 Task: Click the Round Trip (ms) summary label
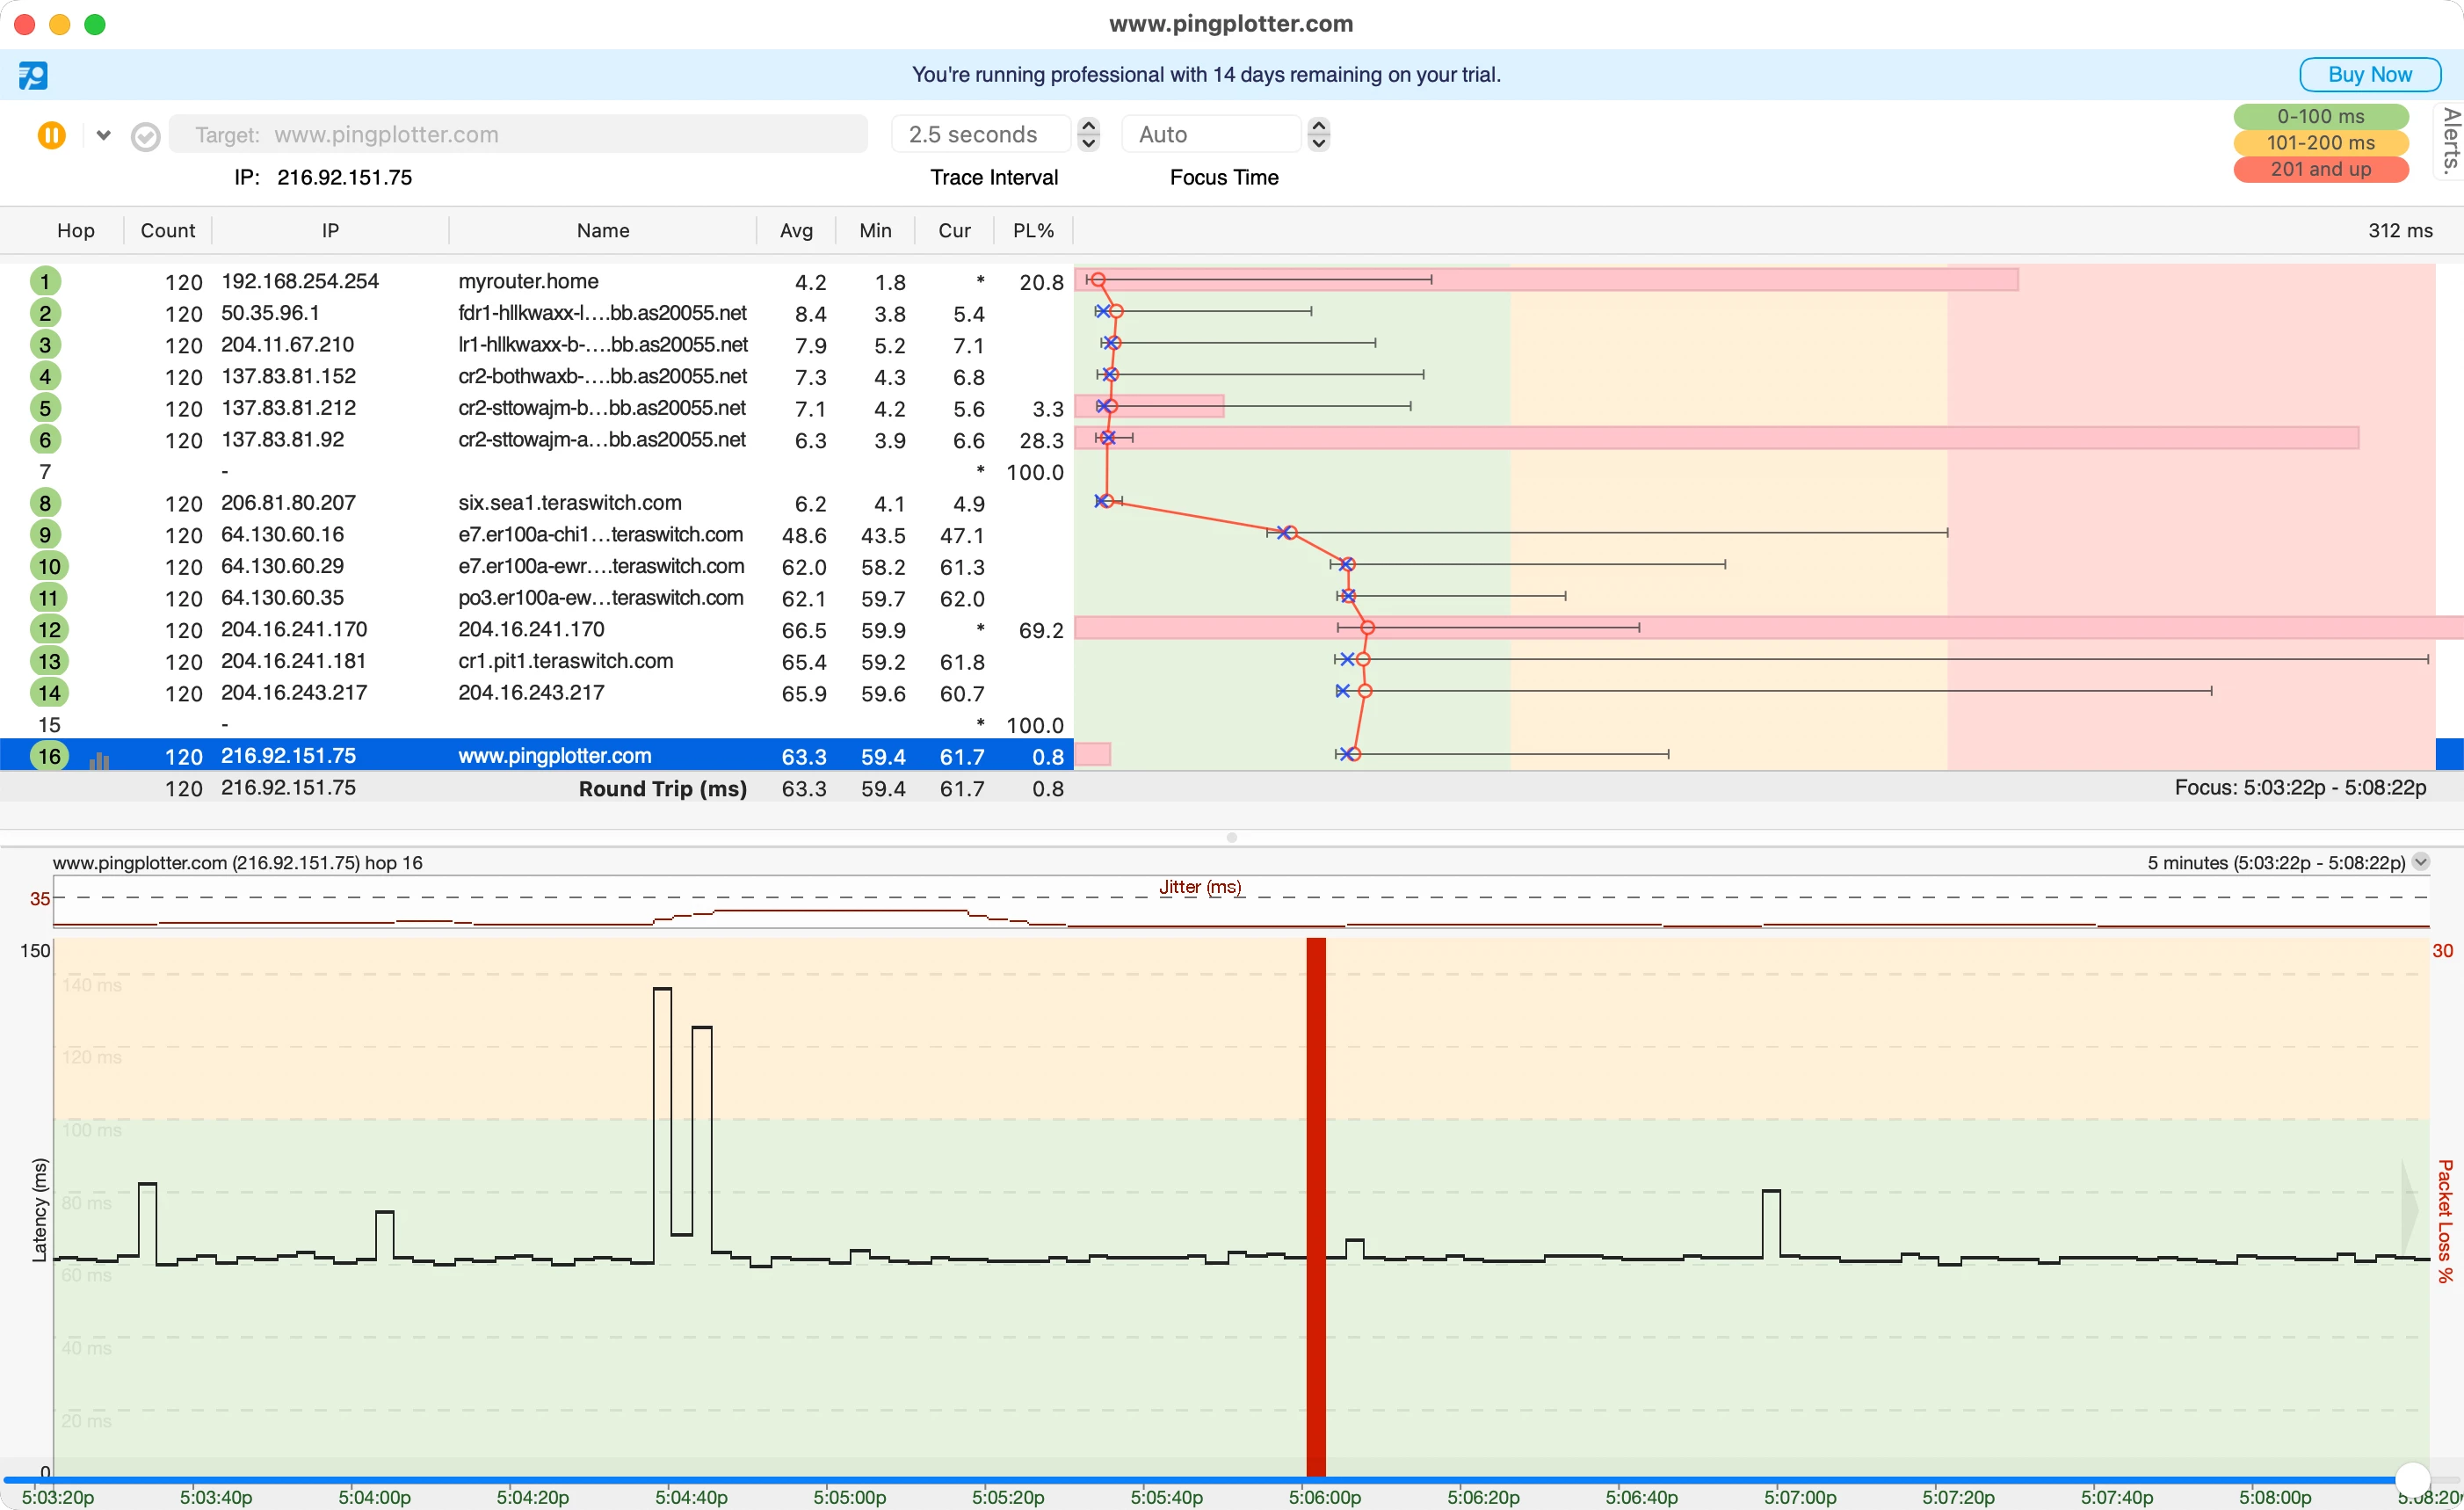point(663,788)
